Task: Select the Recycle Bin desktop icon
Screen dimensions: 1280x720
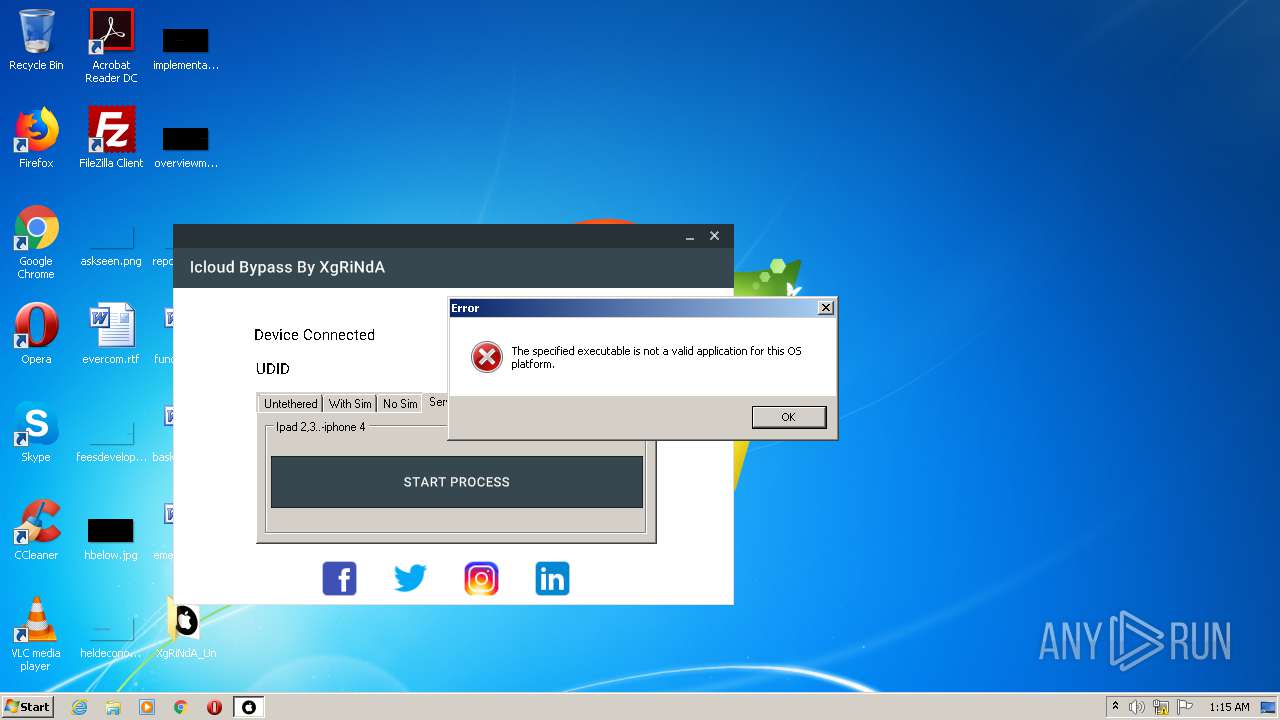Action: (36, 42)
